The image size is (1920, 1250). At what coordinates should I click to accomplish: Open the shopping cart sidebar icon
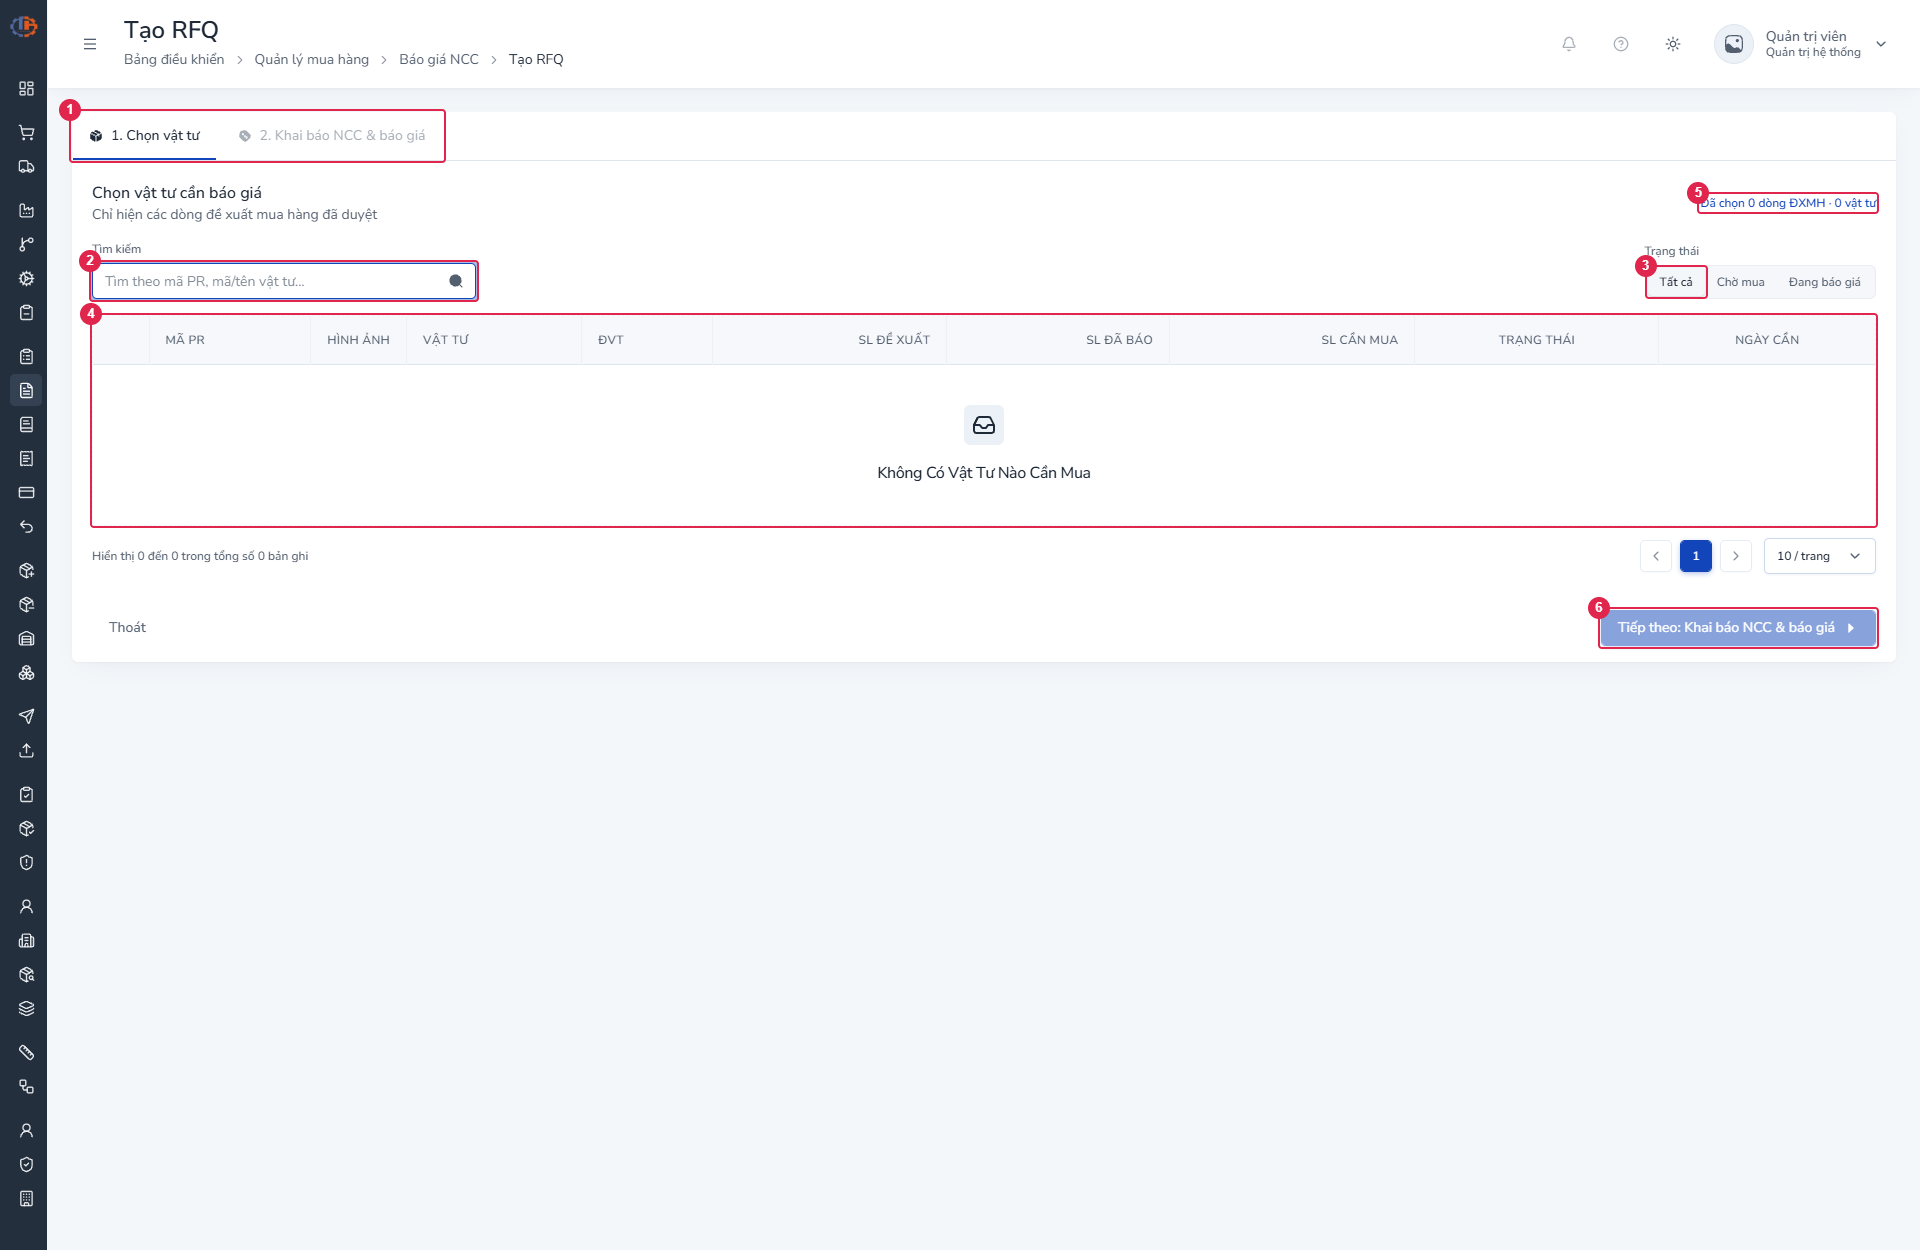tap(27, 133)
